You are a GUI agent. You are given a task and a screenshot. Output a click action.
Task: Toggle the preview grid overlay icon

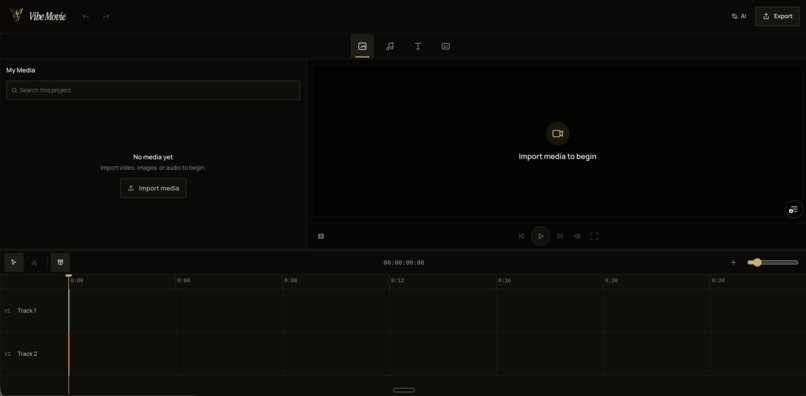(321, 236)
